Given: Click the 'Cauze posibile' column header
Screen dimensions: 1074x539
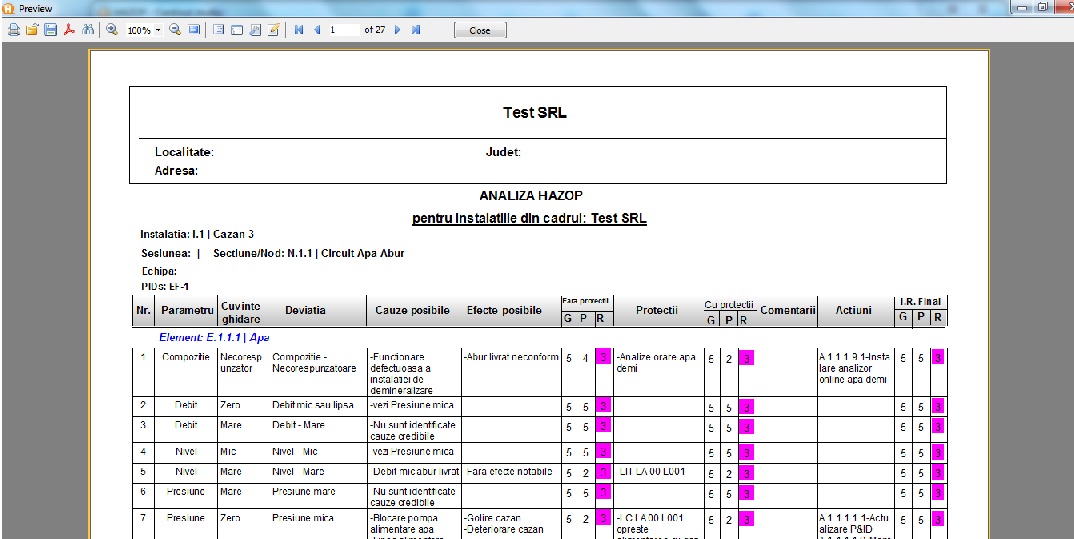Looking at the screenshot, I should click(412, 311).
